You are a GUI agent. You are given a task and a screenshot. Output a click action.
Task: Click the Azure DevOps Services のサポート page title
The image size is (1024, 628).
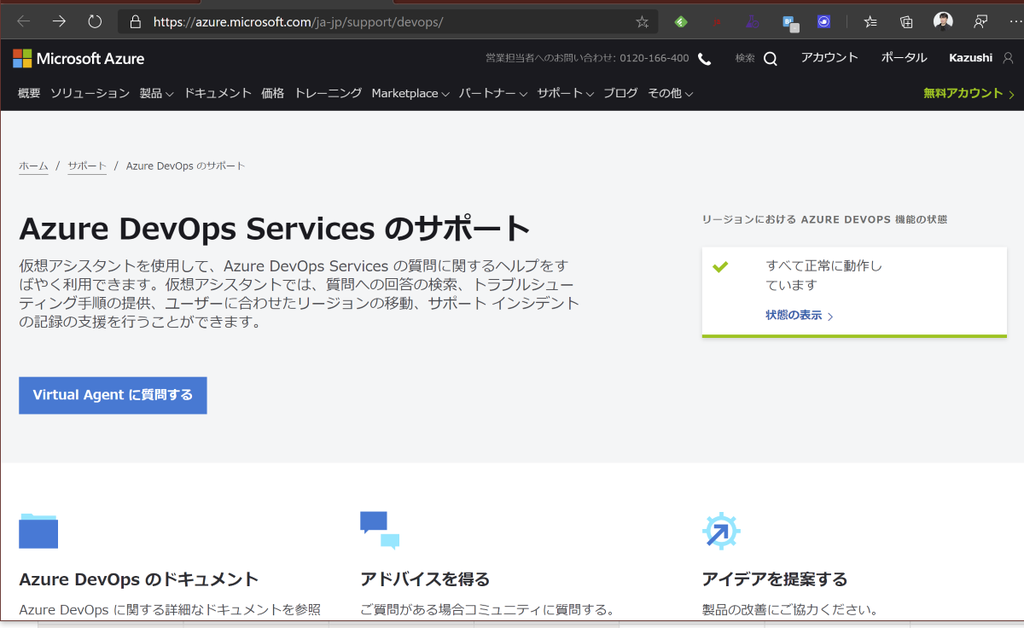[274, 229]
